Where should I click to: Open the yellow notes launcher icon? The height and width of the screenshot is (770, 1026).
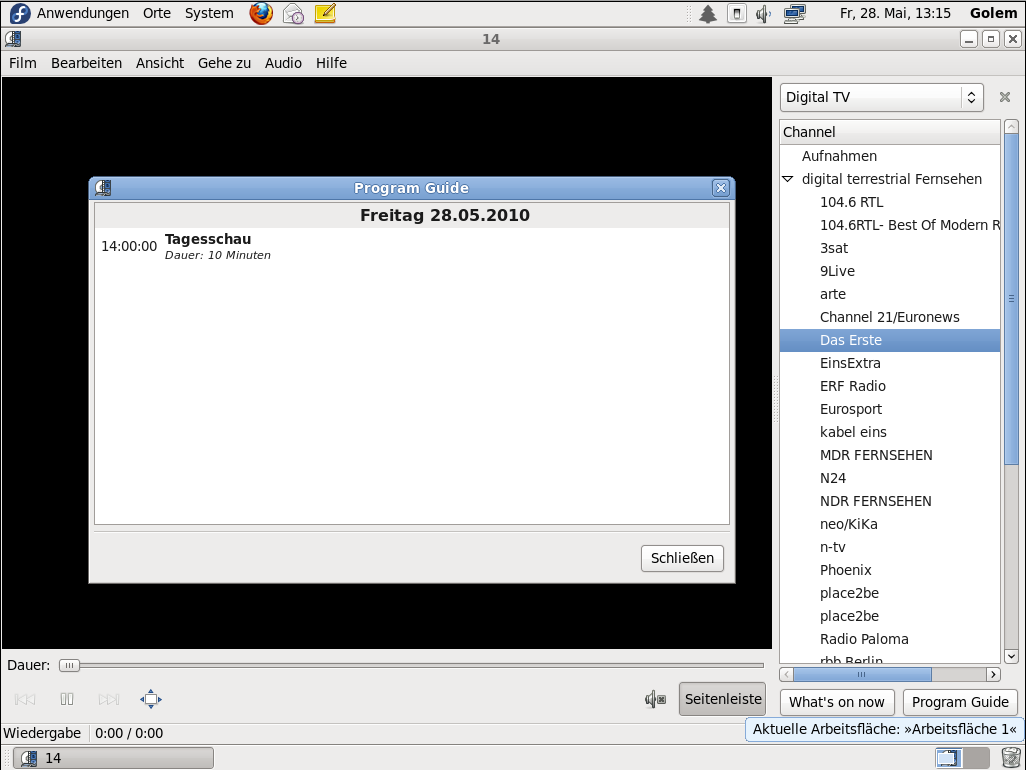tap(325, 13)
